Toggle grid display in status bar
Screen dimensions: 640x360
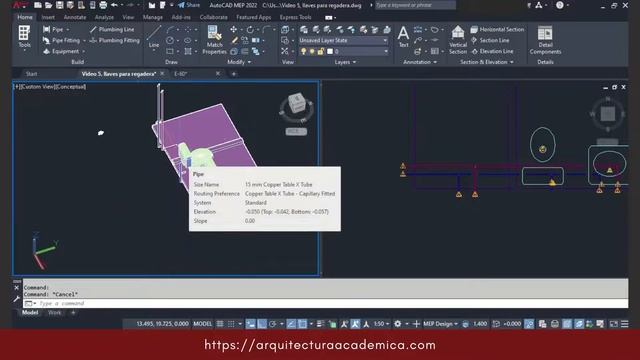[220, 324]
